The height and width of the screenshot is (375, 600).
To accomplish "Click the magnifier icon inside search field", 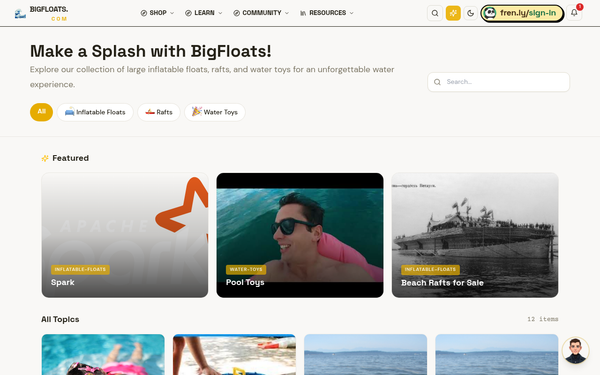I will tap(437, 82).
